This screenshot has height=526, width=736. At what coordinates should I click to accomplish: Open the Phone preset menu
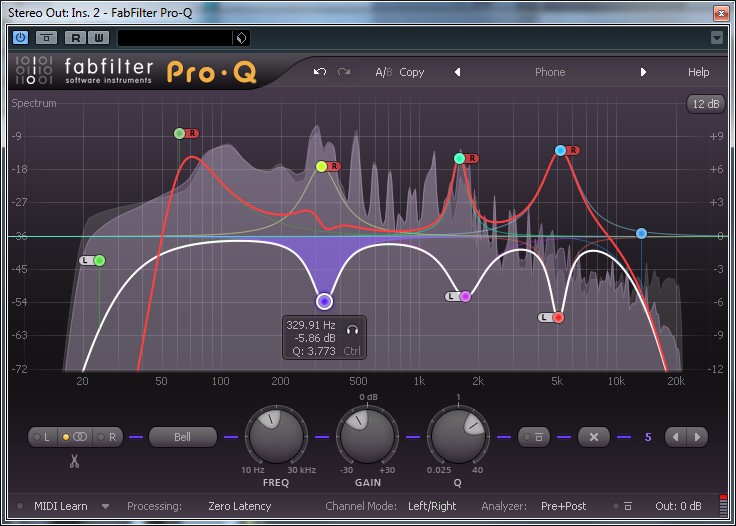click(x=550, y=72)
